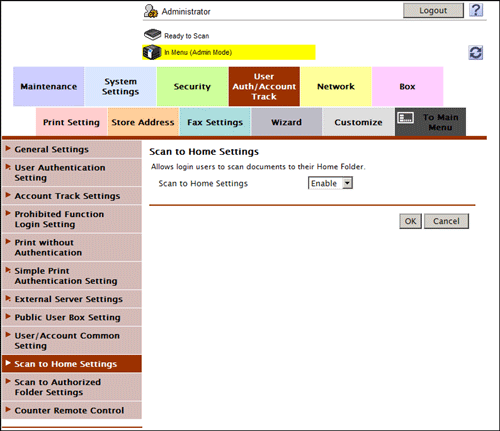The height and width of the screenshot is (431, 500).
Task: Switch to the Security tab
Action: pos(192,86)
